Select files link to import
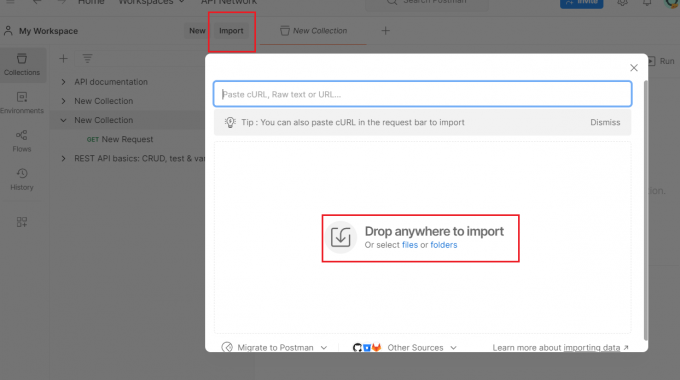 pos(410,245)
